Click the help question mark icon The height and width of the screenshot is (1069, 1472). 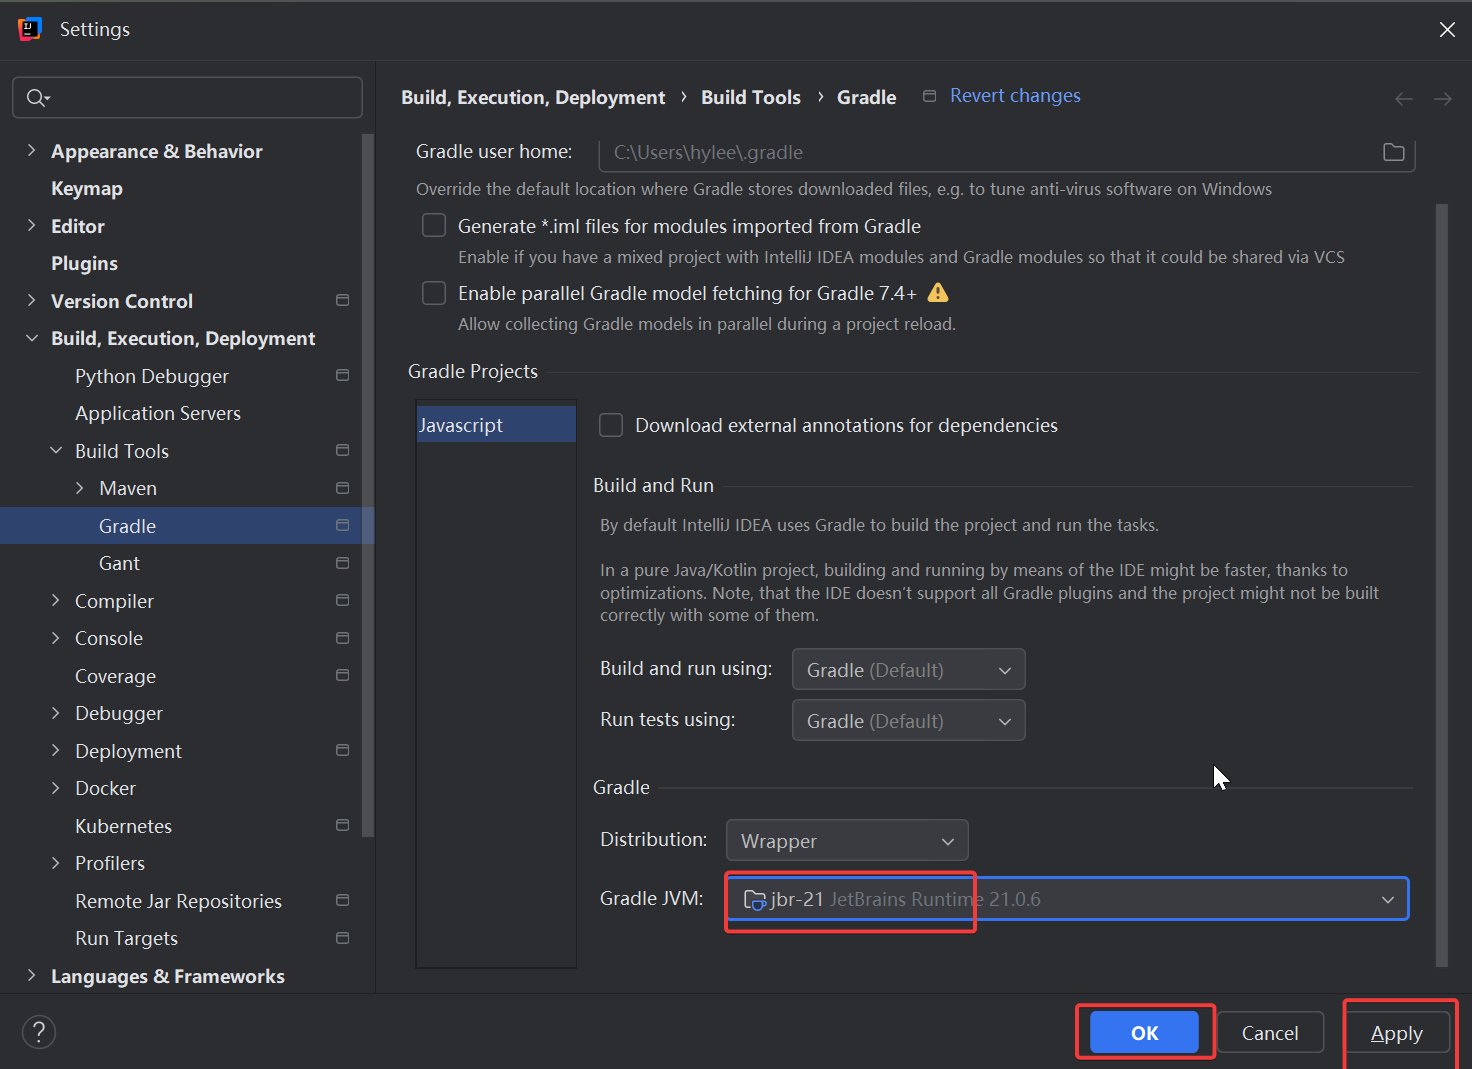[39, 1032]
